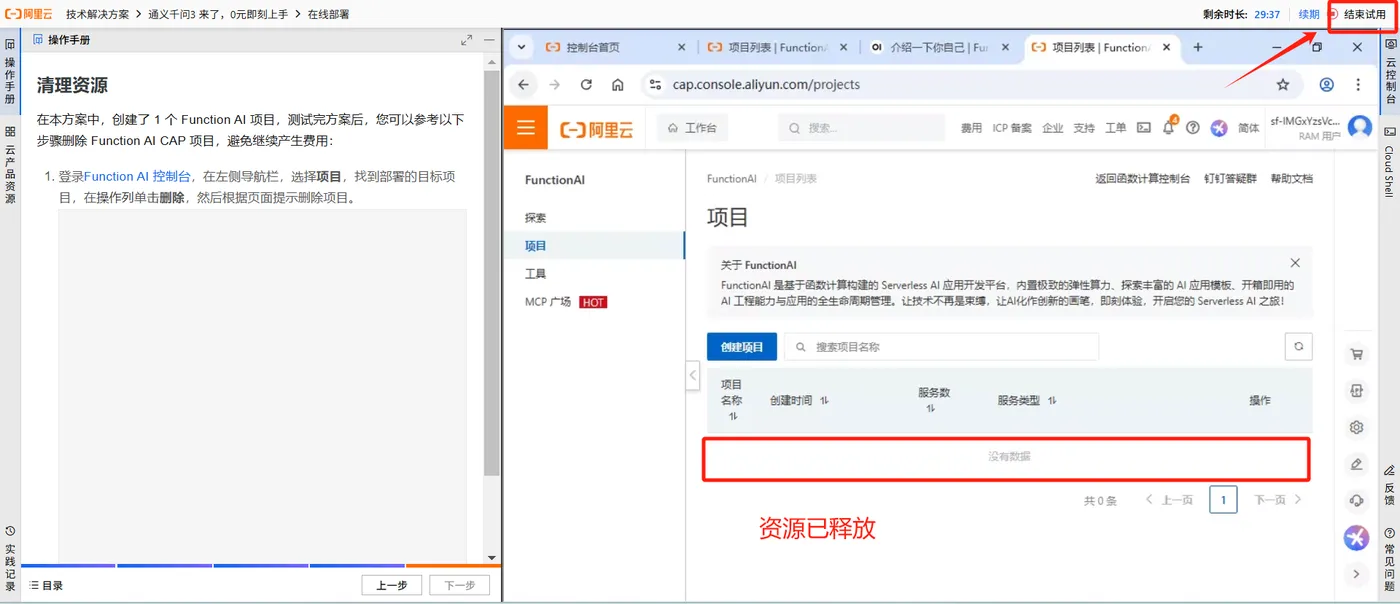Open the 钉钉答疑群 link

point(1230,178)
